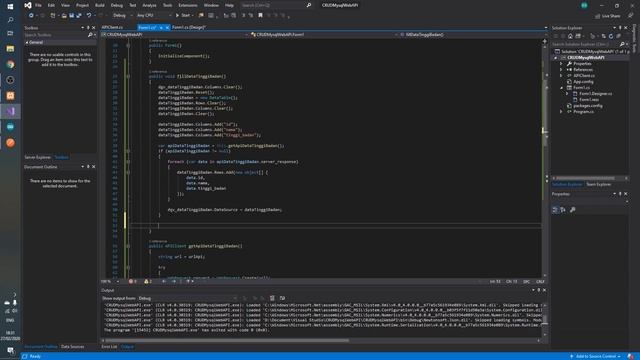Toggle Word Wrap icon in Output panel
This screenshot has width=640, height=360.
(x=282, y=298)
